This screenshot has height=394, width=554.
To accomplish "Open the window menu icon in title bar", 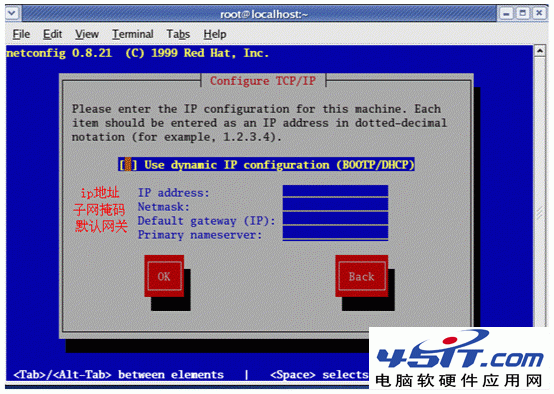I will (12, 14).
